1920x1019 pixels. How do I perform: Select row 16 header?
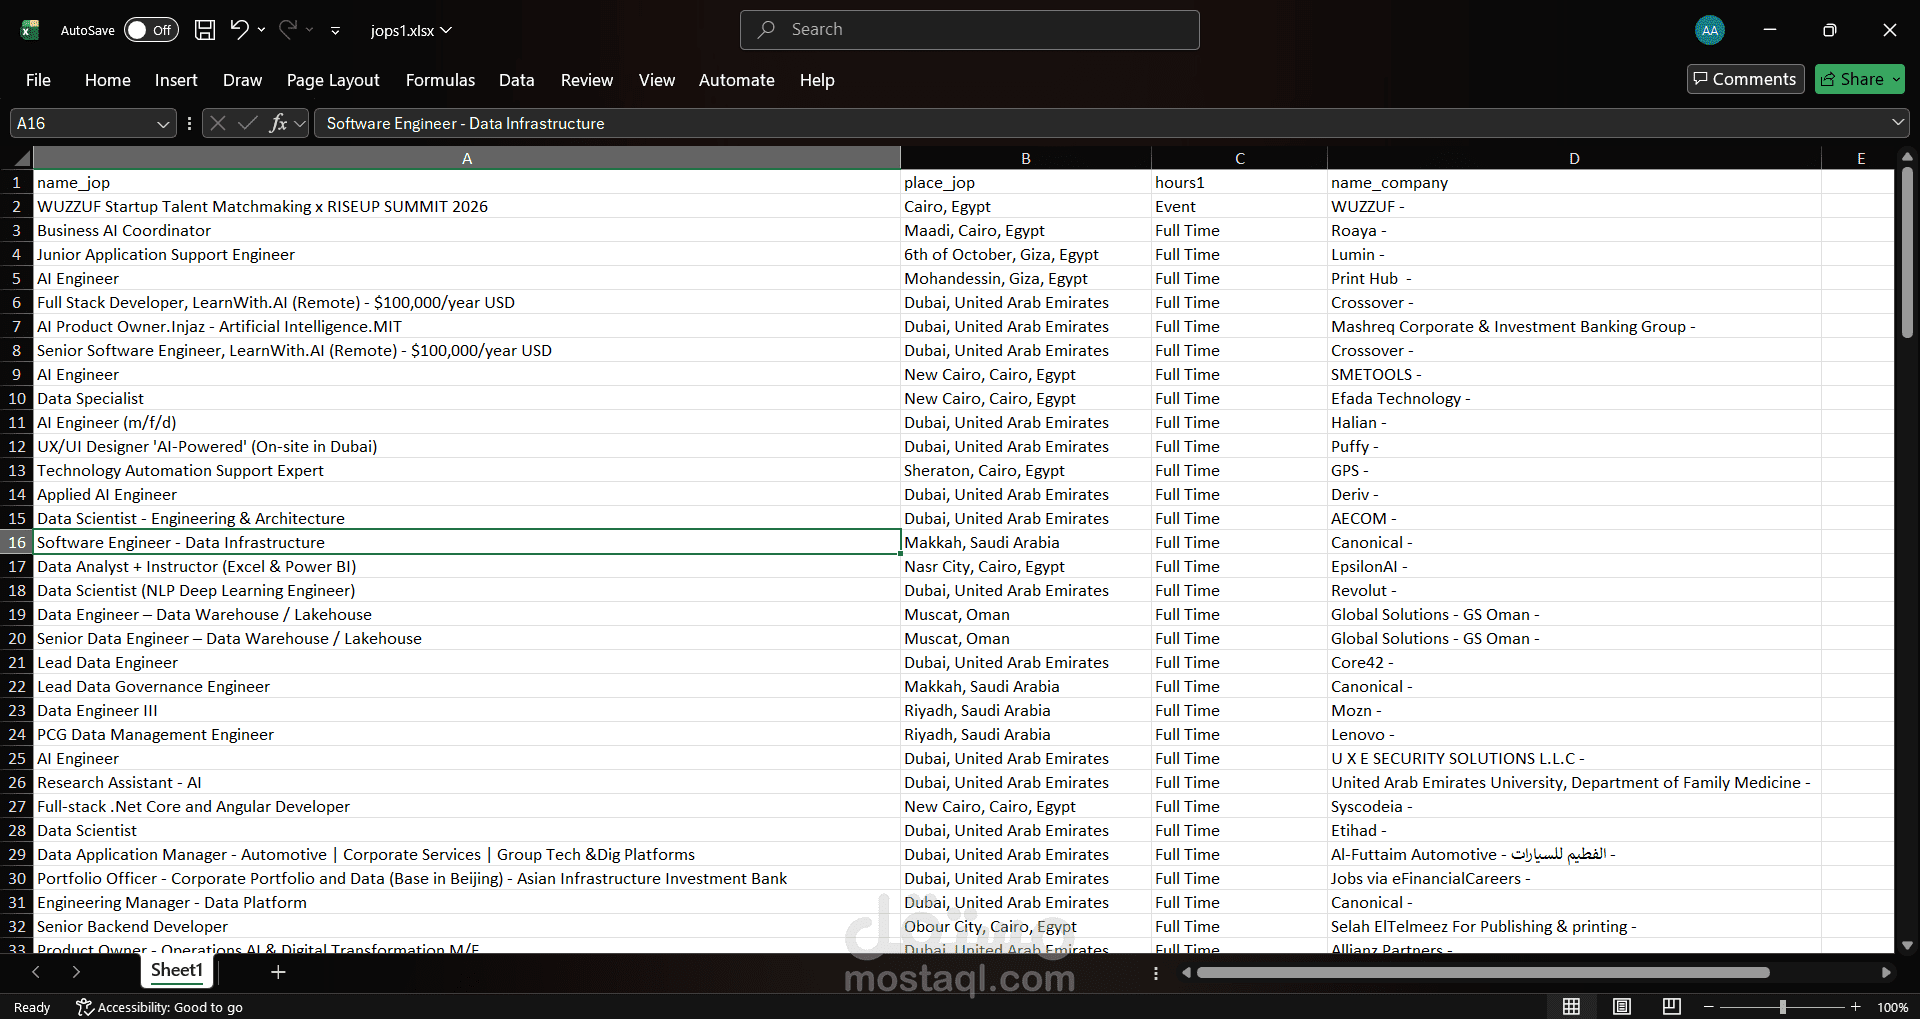click(x=17, y=542)
